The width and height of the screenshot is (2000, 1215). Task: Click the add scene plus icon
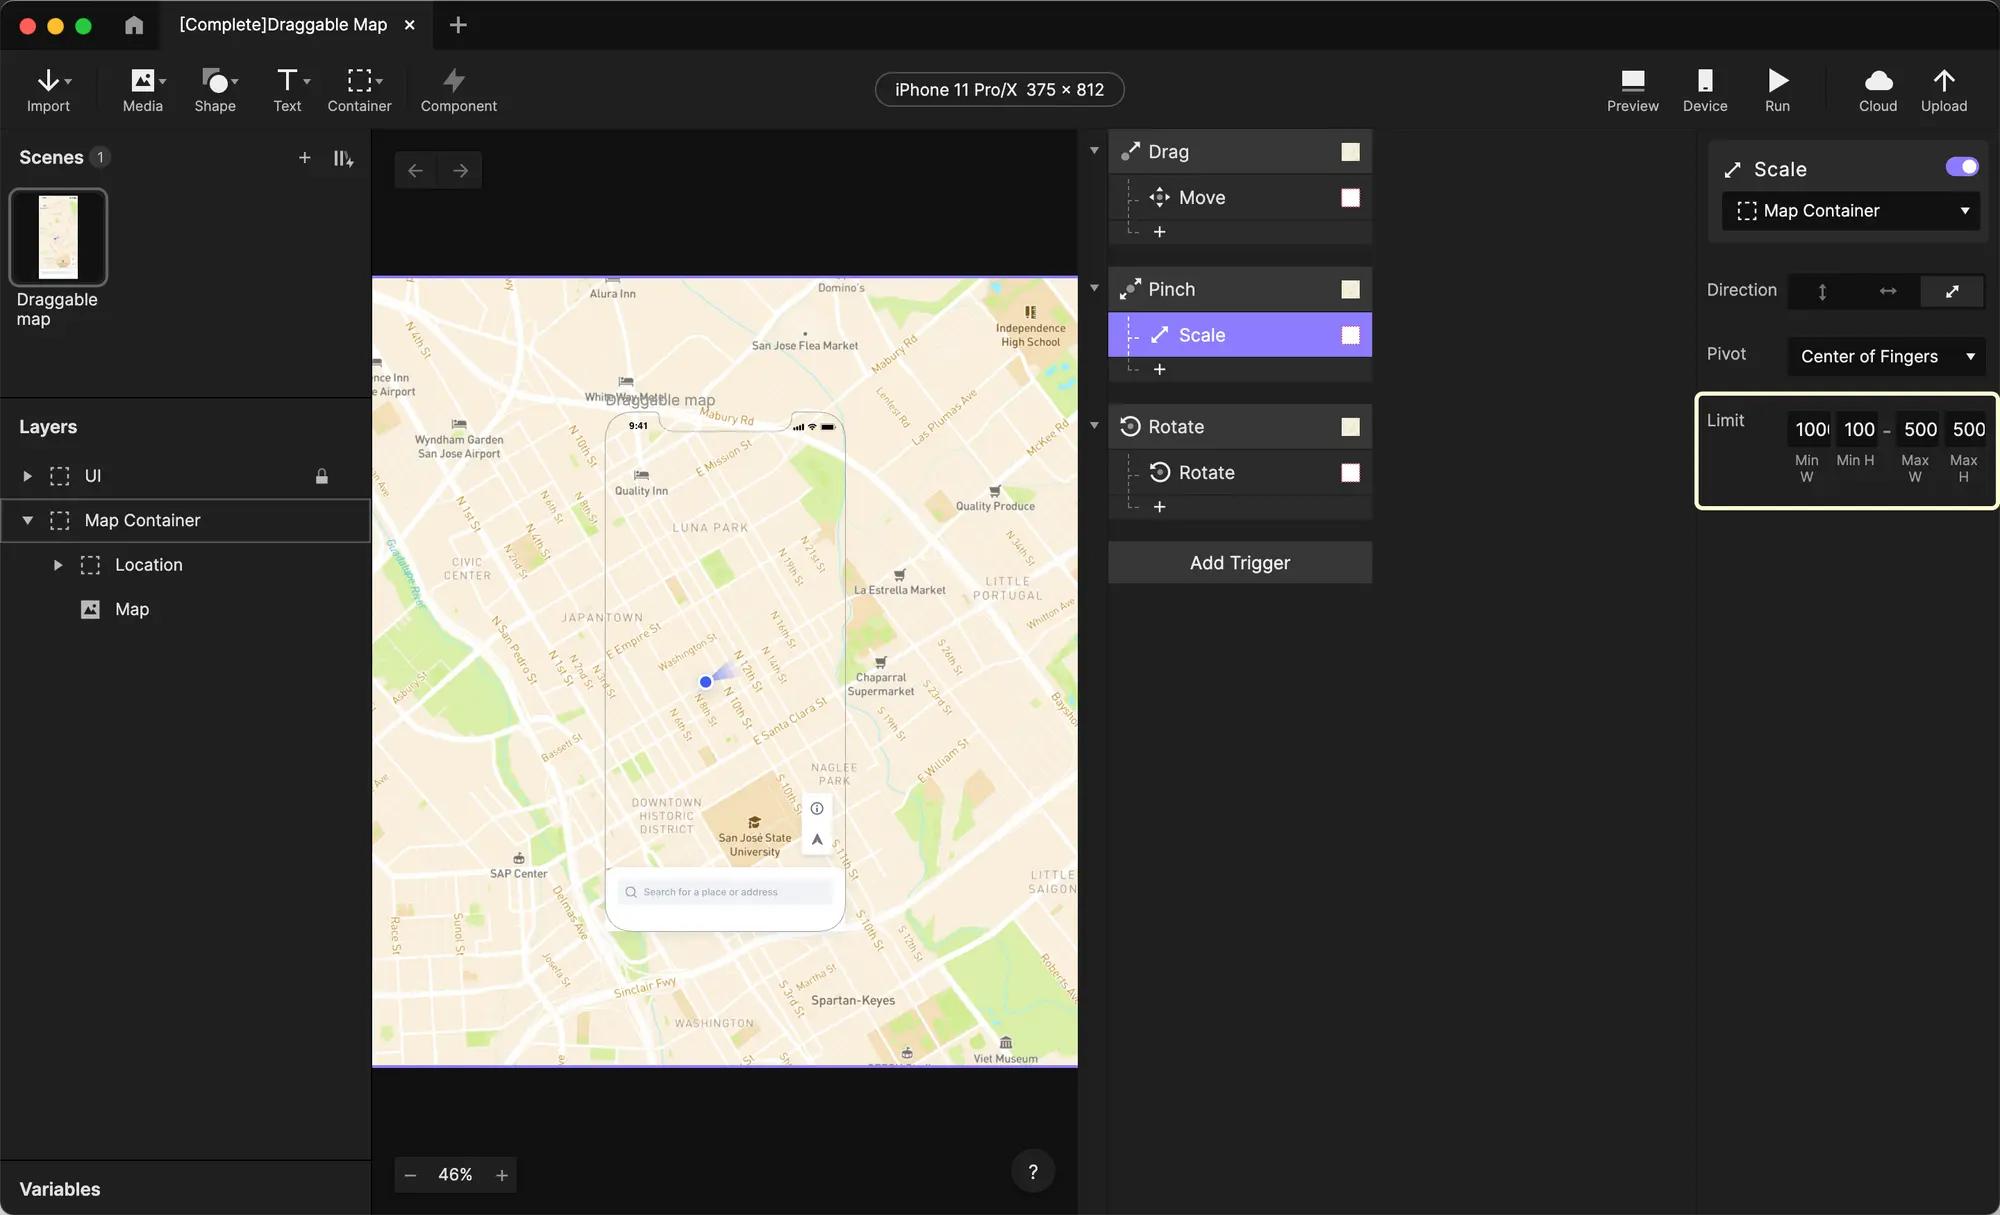(304, 158)
